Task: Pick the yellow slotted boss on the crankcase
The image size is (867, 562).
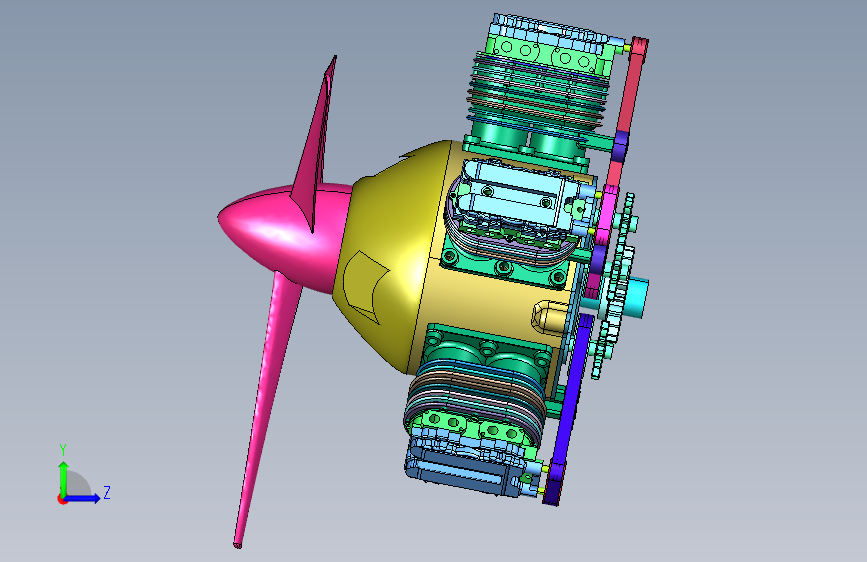Action: pyautogui.click(x=550, y=317)
